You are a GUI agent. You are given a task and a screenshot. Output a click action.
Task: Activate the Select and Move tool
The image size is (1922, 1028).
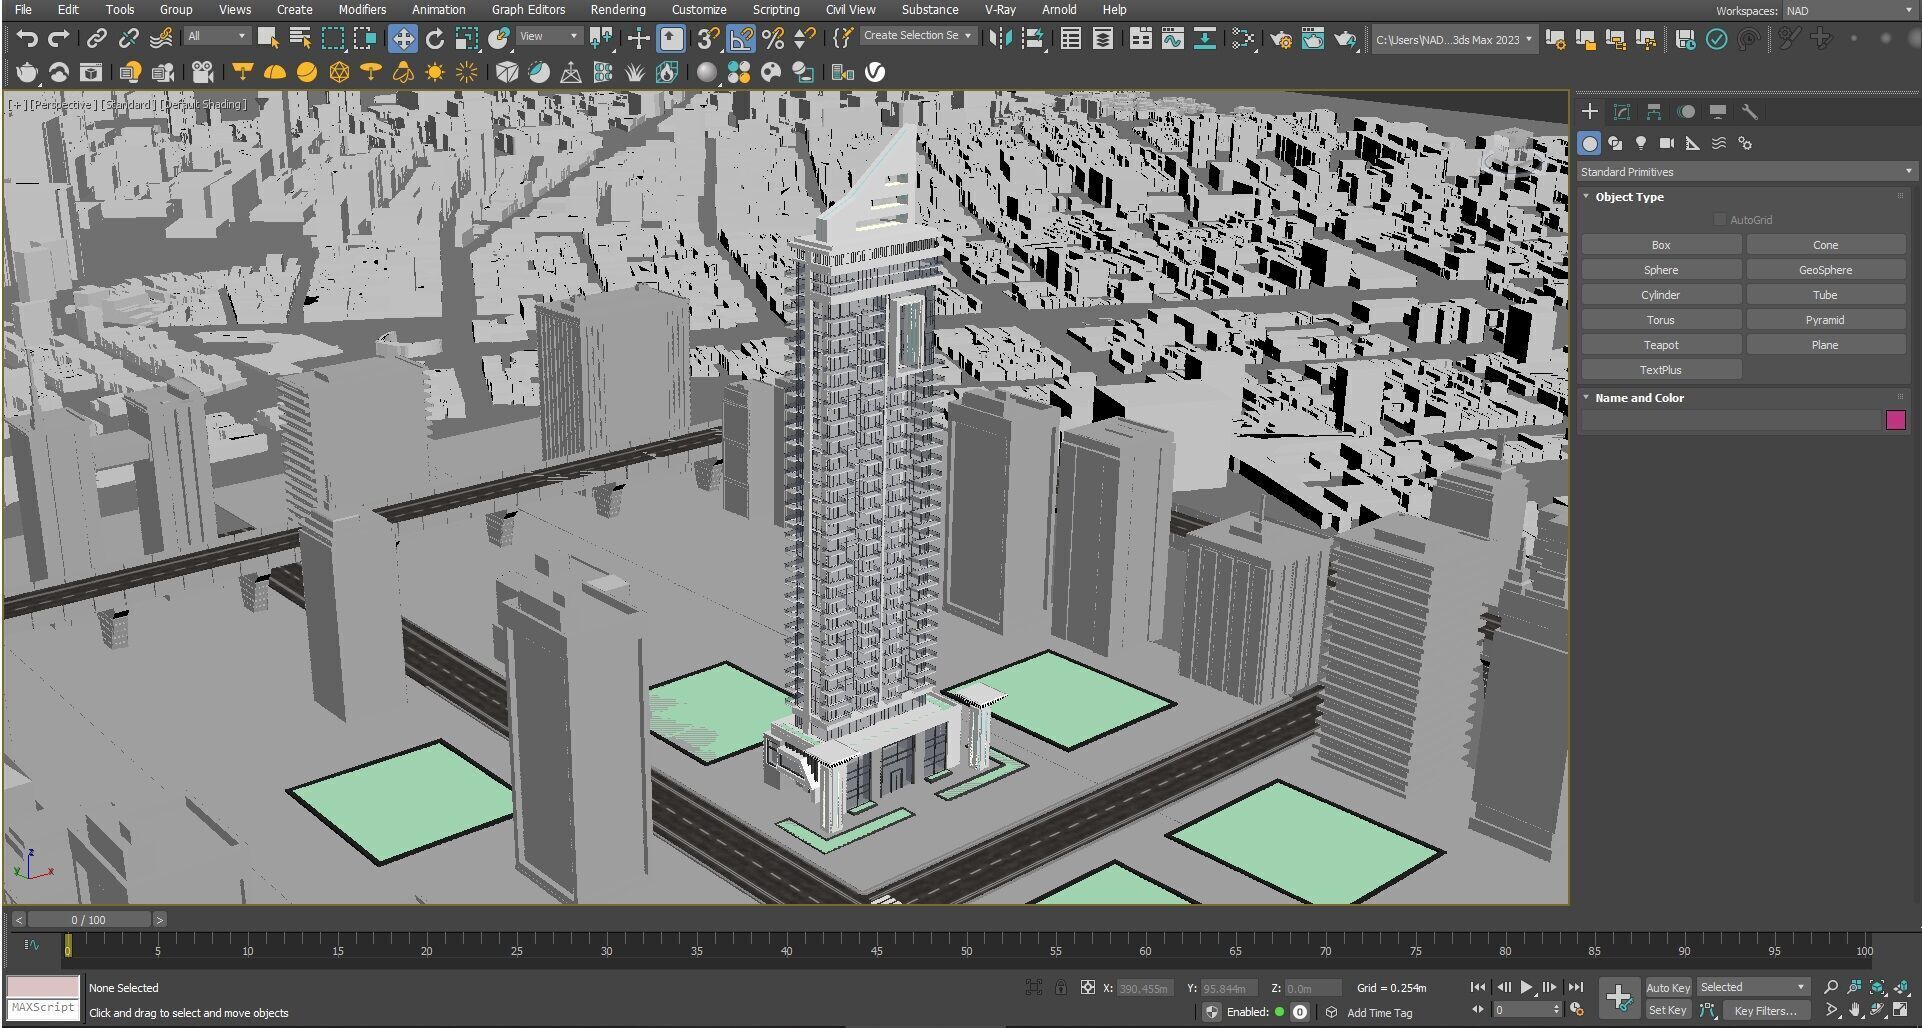[x=403, y=39]
